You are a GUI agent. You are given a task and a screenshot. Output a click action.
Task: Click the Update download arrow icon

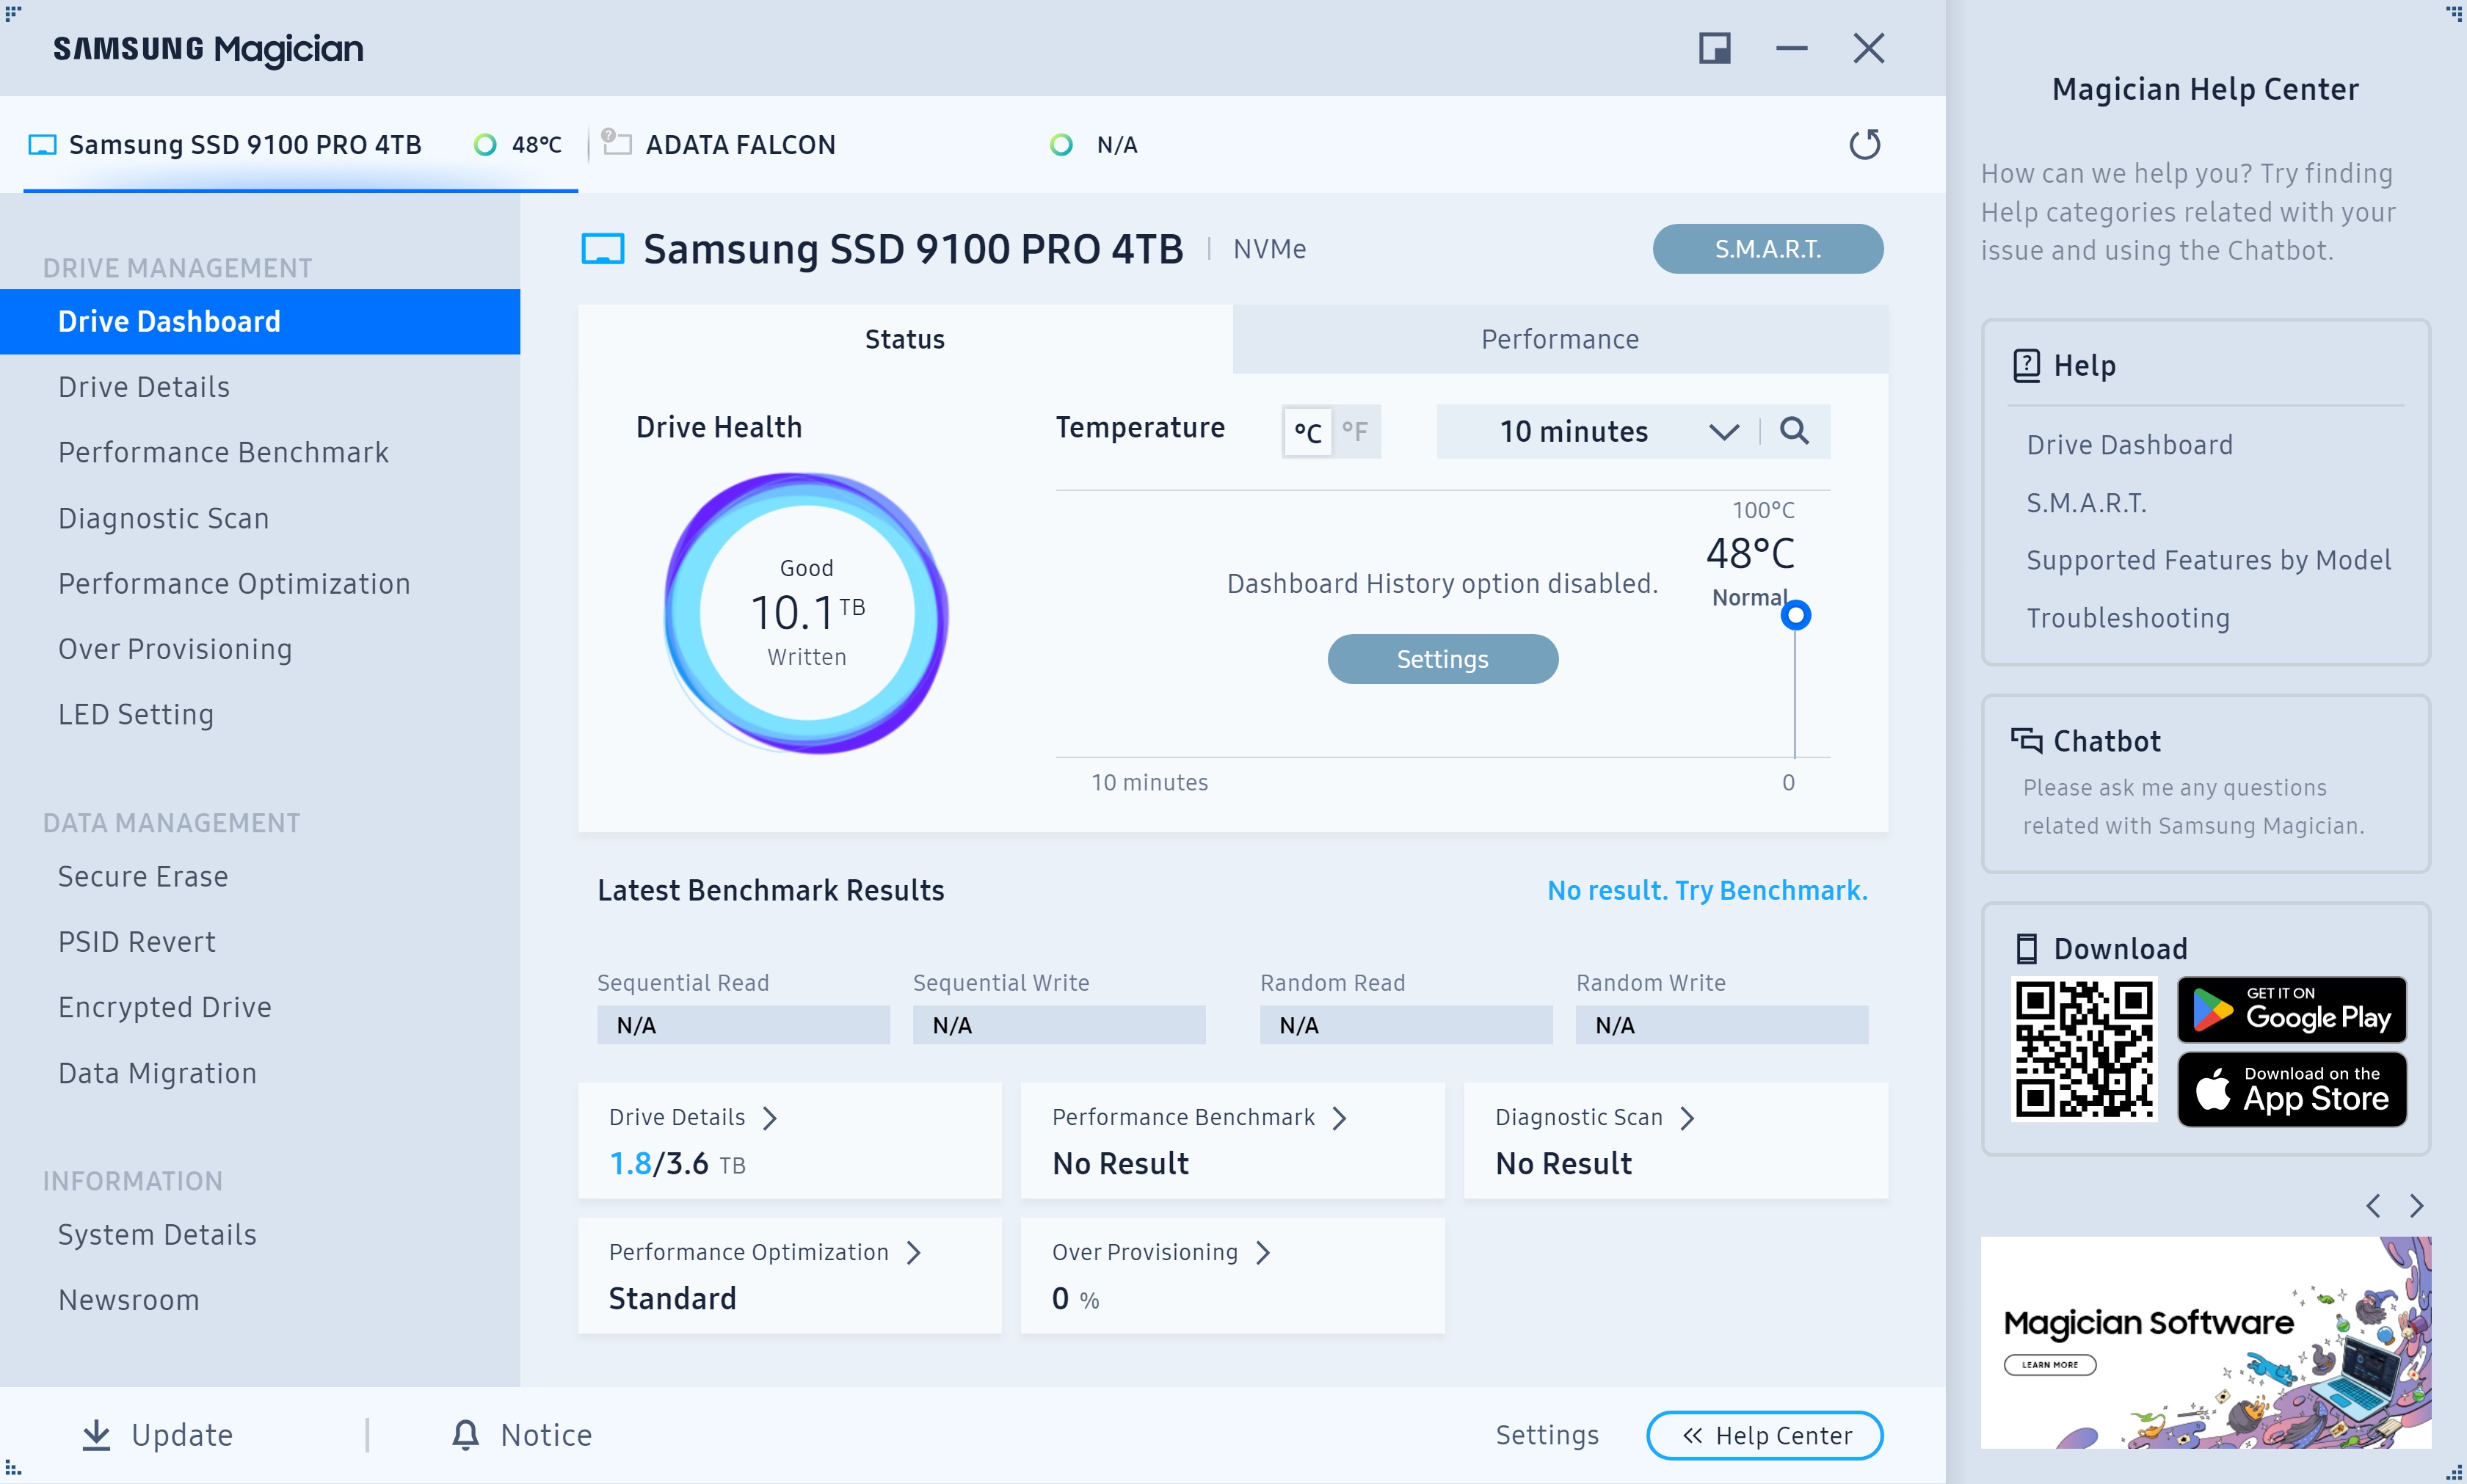point(96,1435)
